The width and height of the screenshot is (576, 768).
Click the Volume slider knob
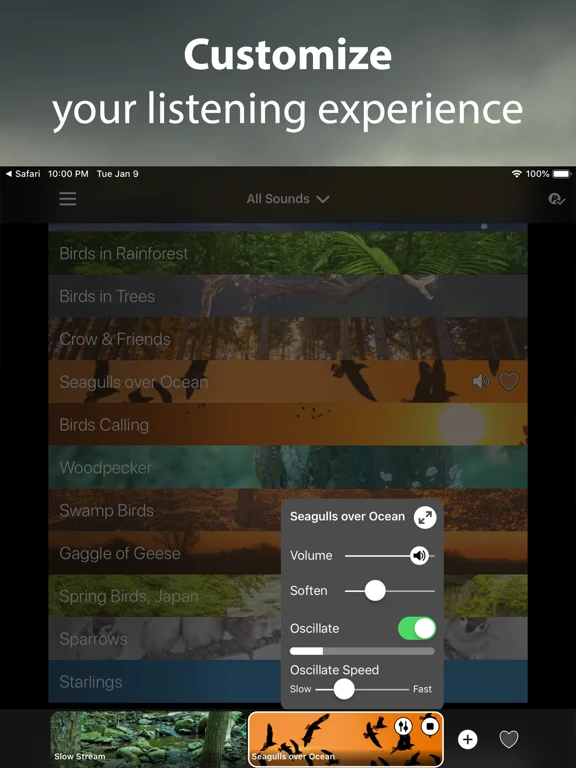click(419, 555)
